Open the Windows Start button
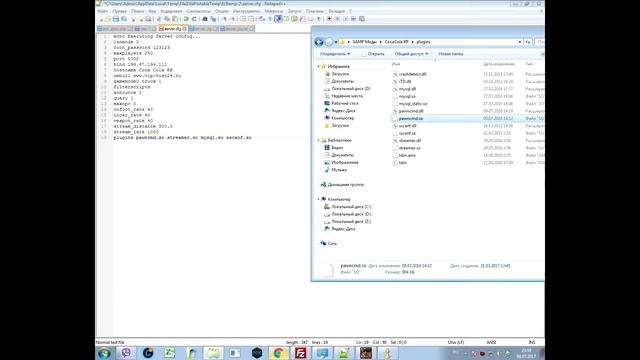This screenshot has width=640, height=360. click(104, 353)
